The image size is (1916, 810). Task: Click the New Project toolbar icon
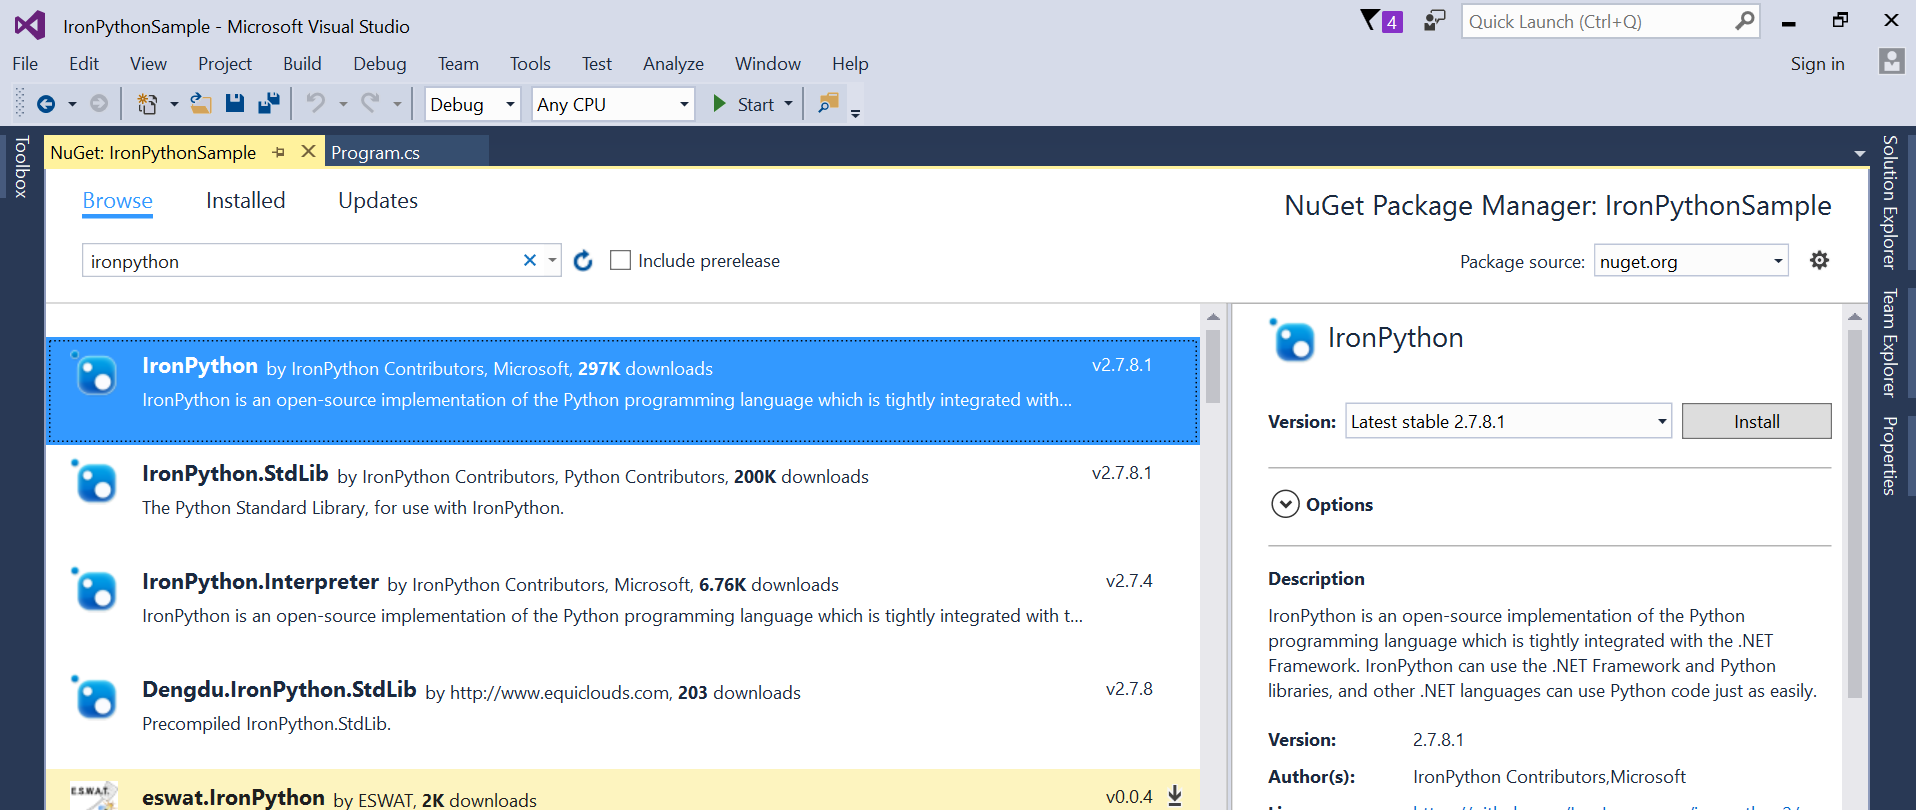pos(147,104)
